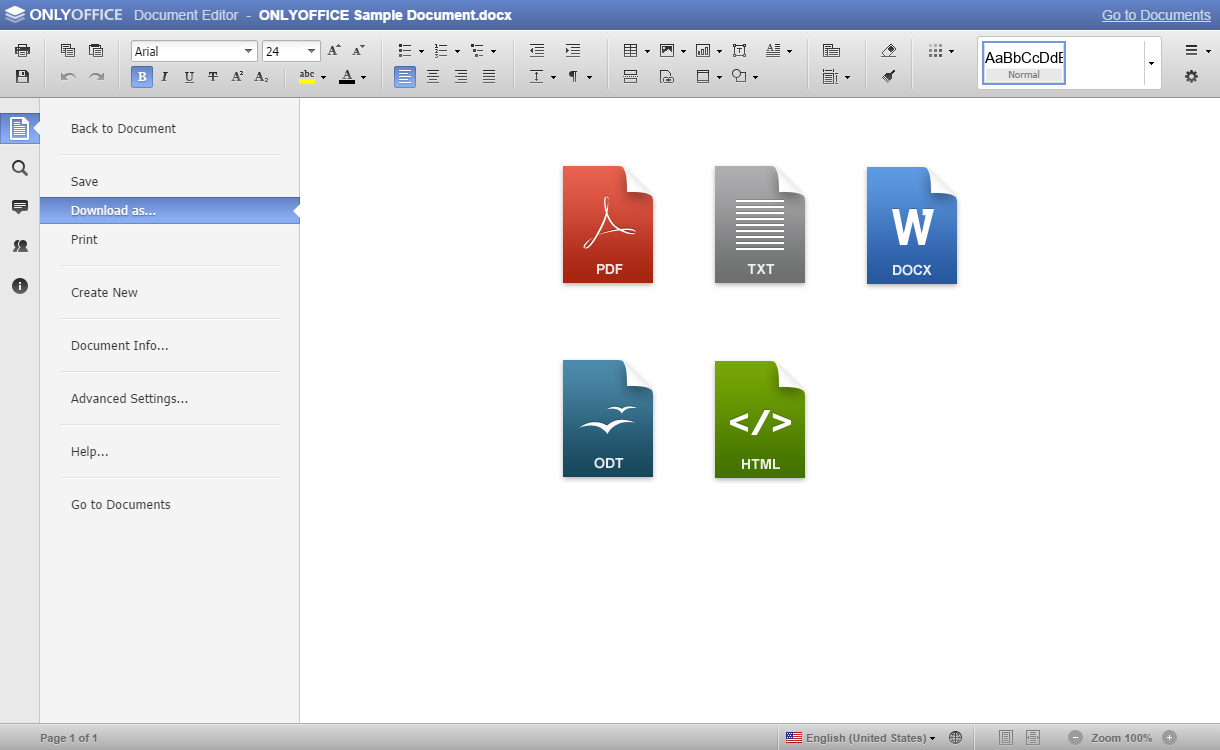Screen dimensions: 1220x750
Task: Download document as DOCX
Action: pyautogui.click(x=912, y=225)
